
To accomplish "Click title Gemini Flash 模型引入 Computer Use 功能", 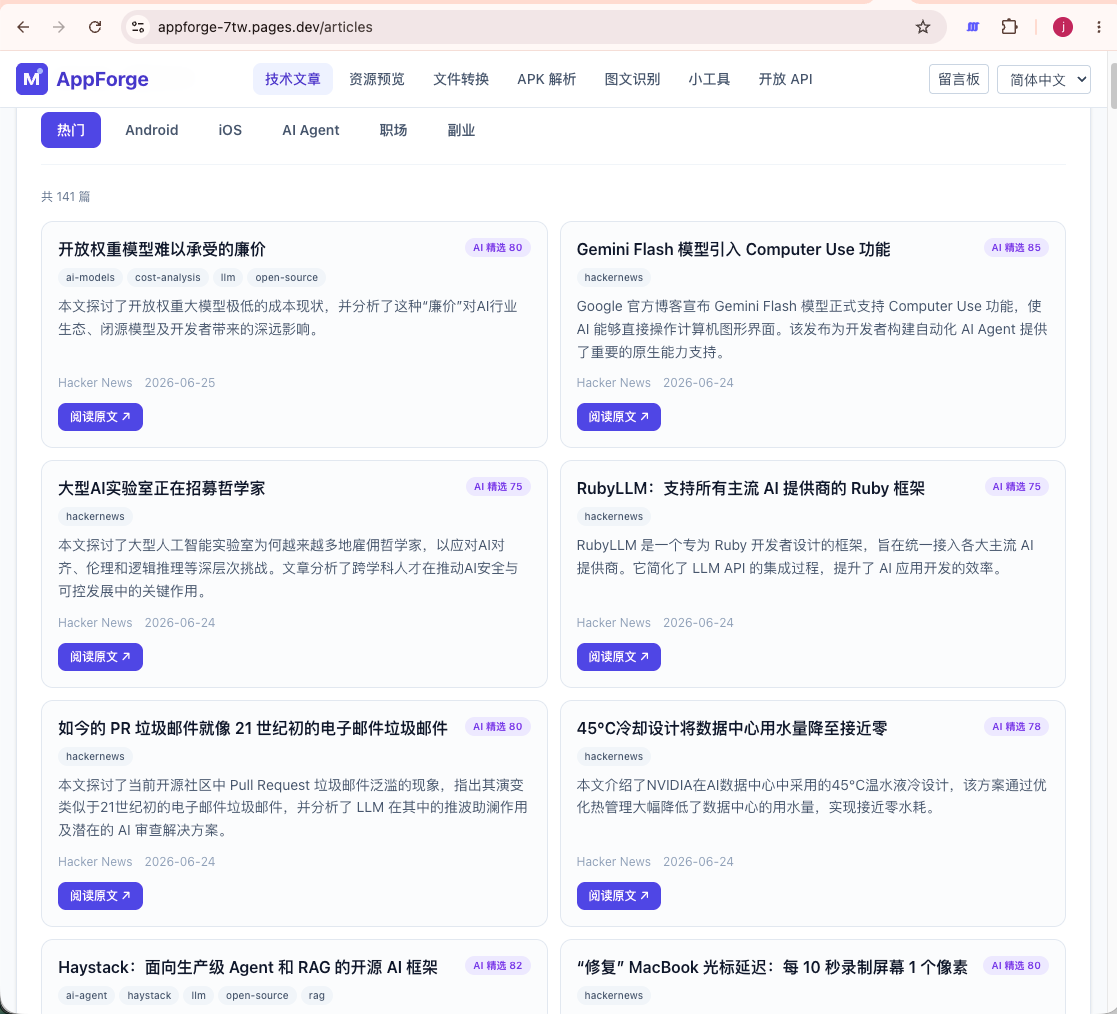I will point(733,249).
